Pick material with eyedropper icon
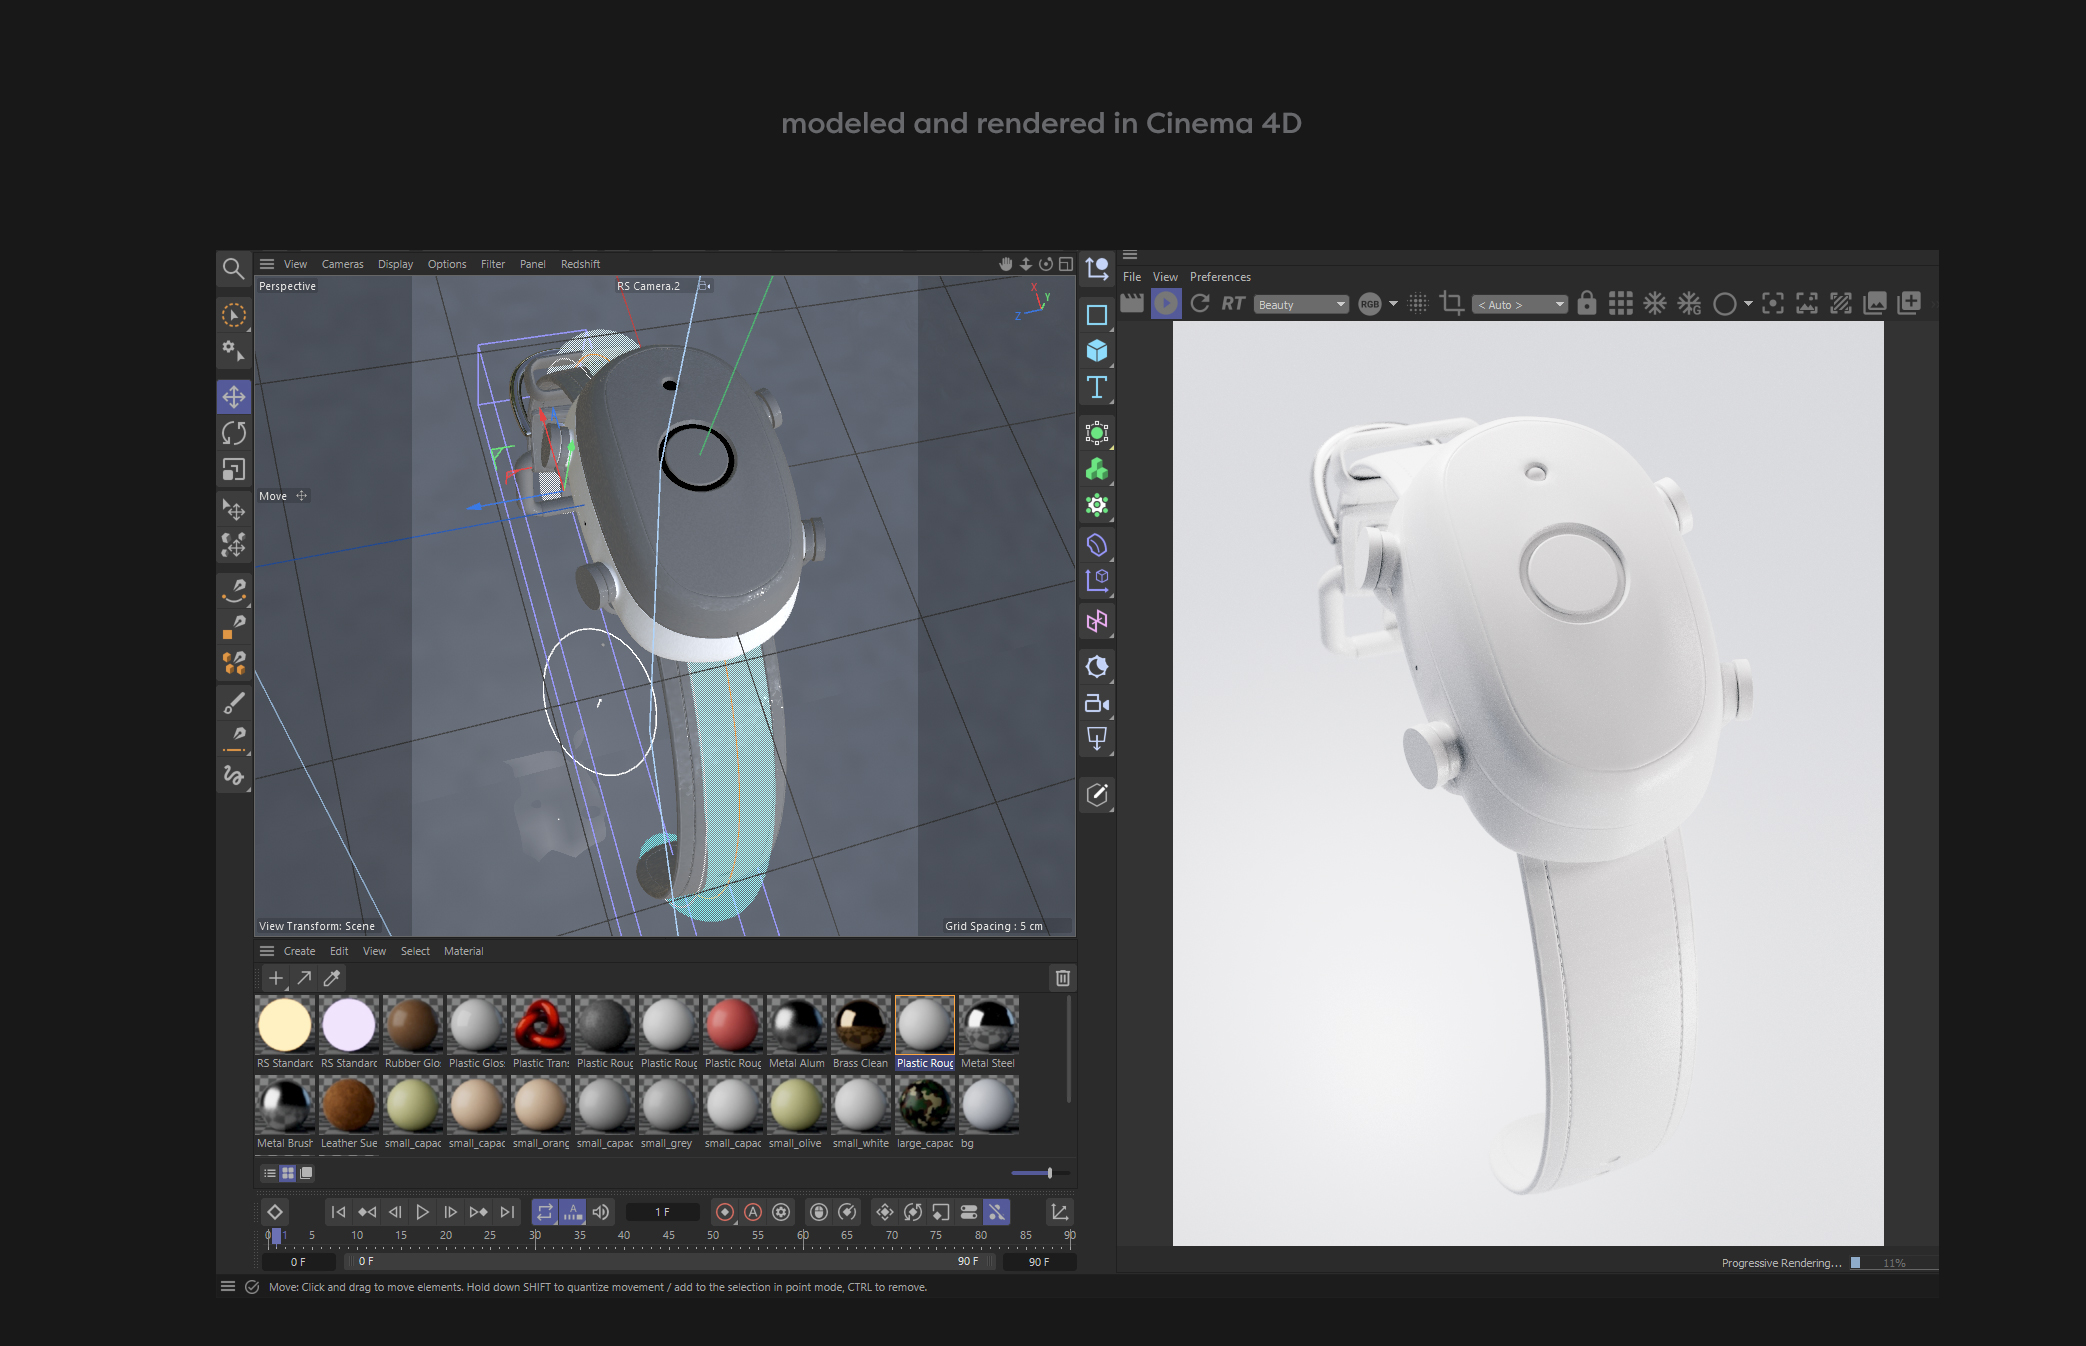2086x1346 pixels. [332, 978]
